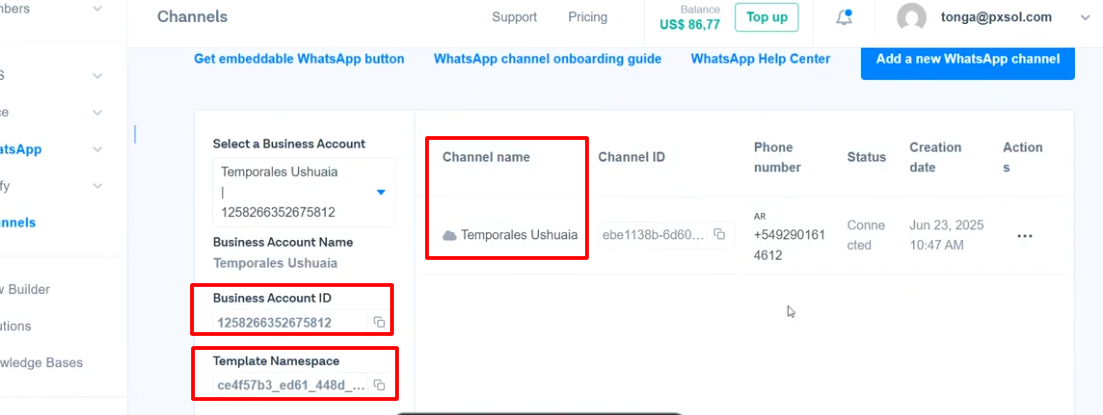1103x415 pixels.
Task: Go to the Pricing page
Action: [587, 17]
